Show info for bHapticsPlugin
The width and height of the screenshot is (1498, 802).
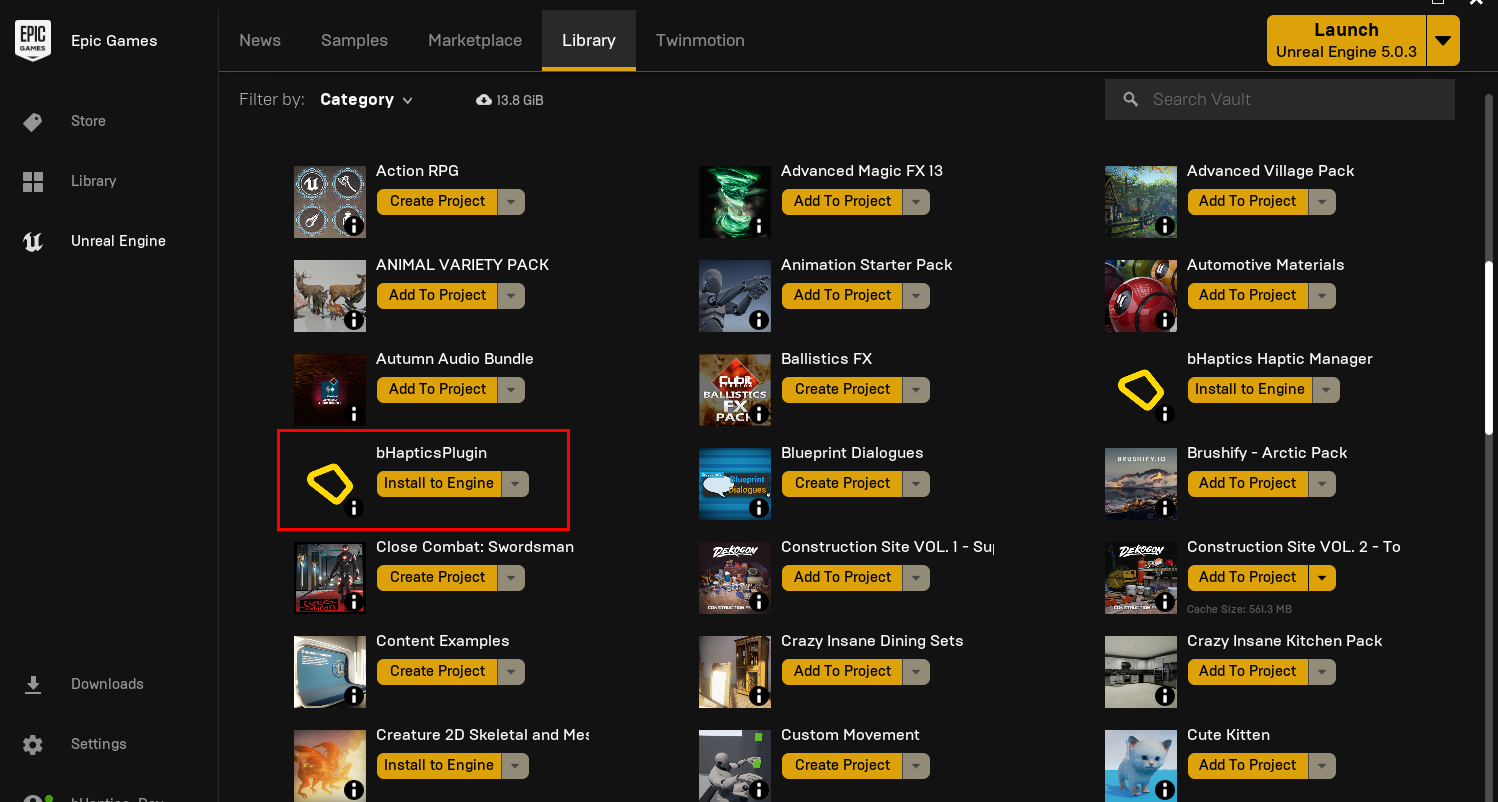pyautogui.click(x=353, y=508)
